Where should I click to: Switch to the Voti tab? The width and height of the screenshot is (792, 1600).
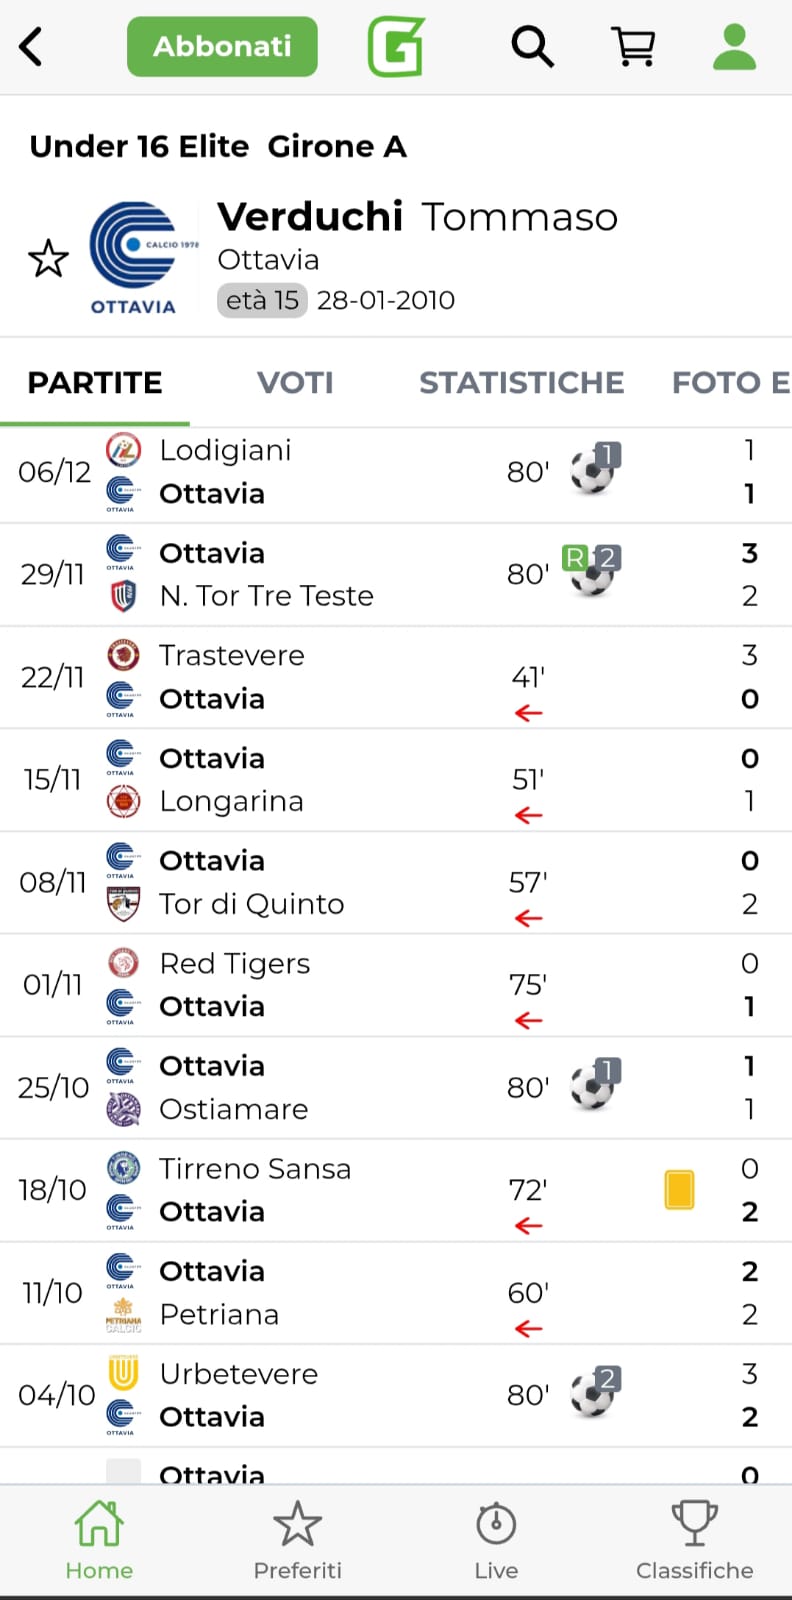tap(295, 382)
